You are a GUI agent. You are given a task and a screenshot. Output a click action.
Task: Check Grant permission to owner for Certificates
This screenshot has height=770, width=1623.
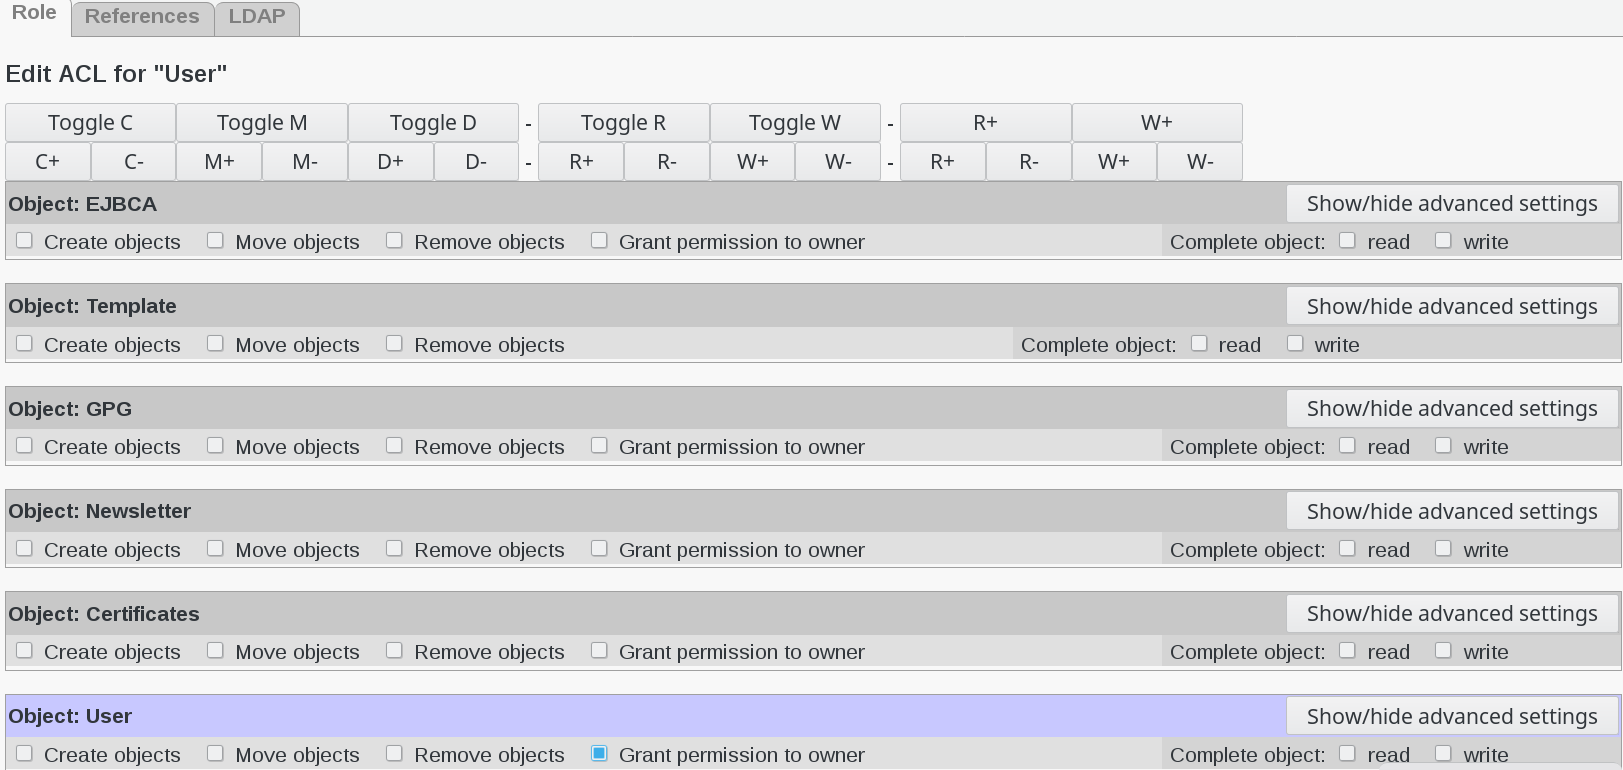599,651
